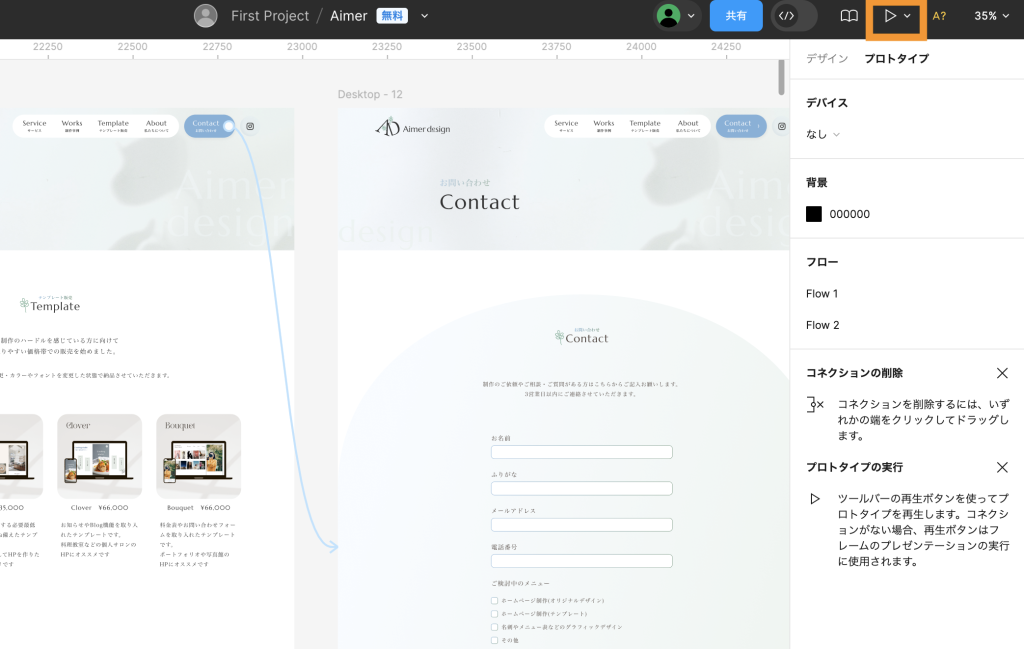Click the play prototype button
Screen dimensions: 1024x649
[x=889, y=16]
